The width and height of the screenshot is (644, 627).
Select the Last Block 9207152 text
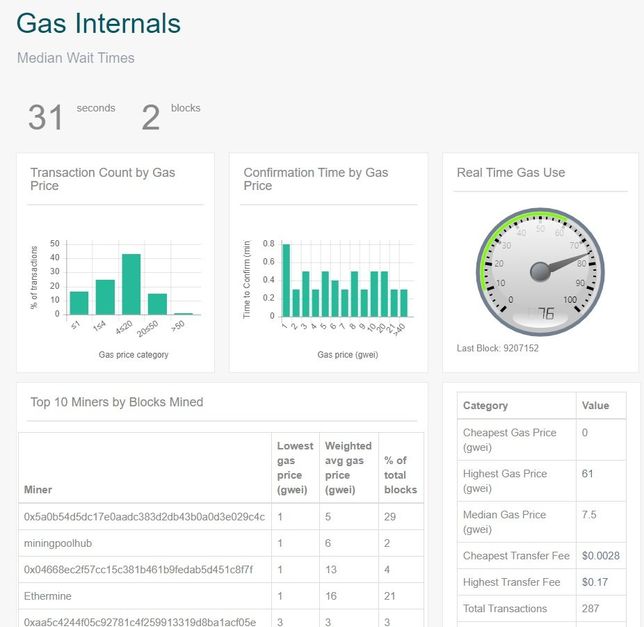[498, 348]
